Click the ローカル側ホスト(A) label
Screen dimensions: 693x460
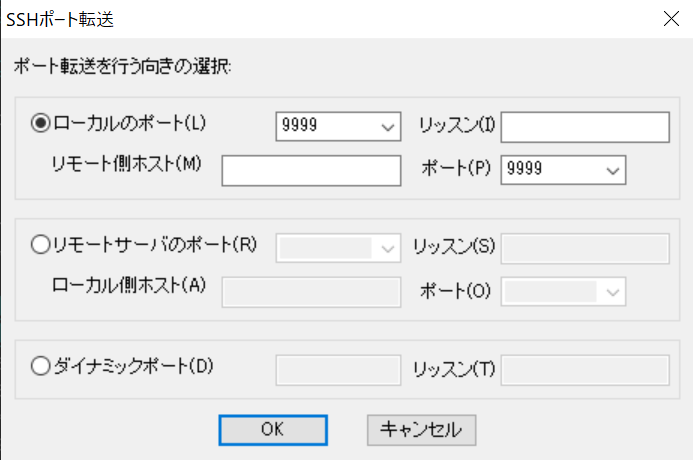129,285
